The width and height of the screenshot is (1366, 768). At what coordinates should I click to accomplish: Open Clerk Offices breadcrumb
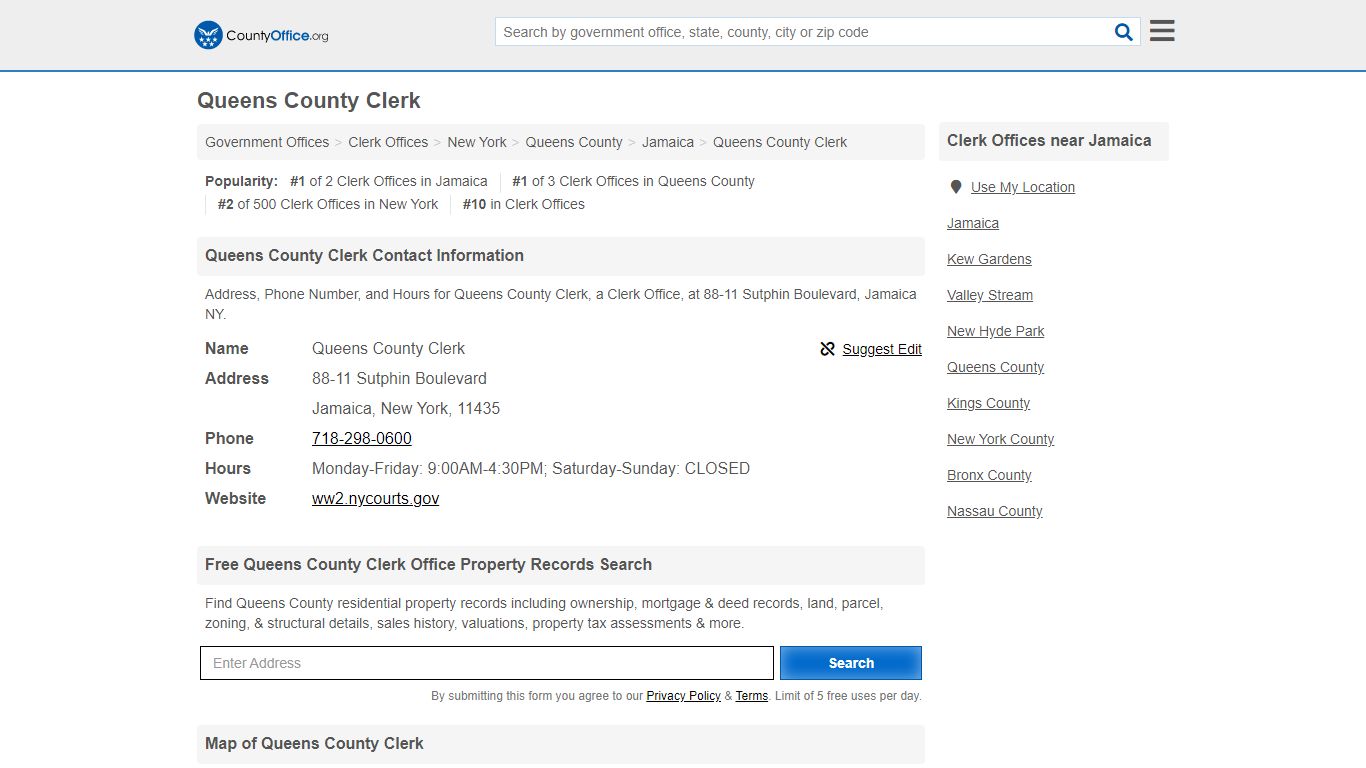coord(388,142)
